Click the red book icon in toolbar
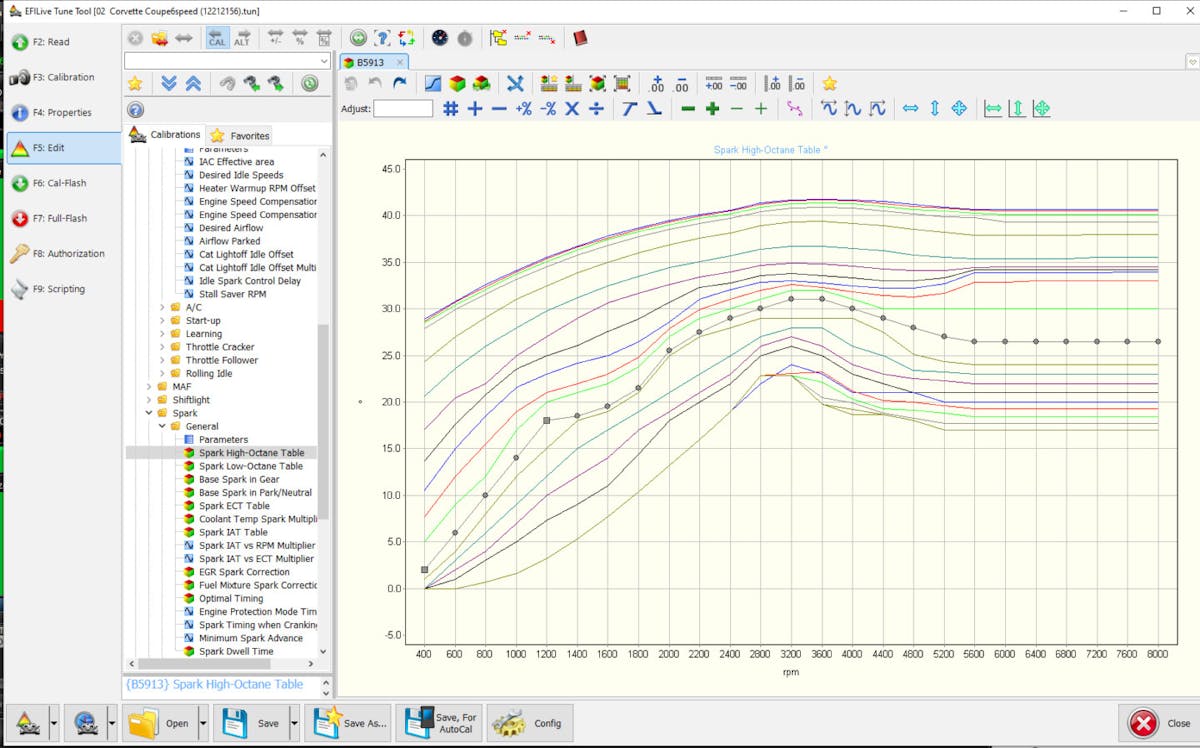 click(x=580, y=38)
